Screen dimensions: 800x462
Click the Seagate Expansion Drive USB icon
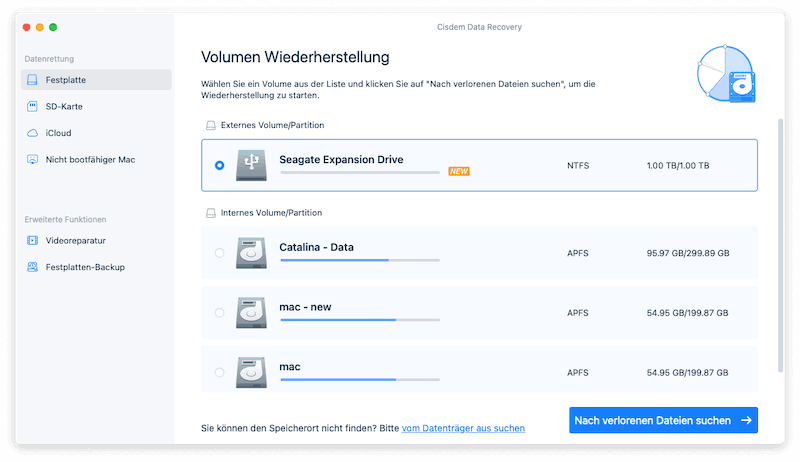251,165
